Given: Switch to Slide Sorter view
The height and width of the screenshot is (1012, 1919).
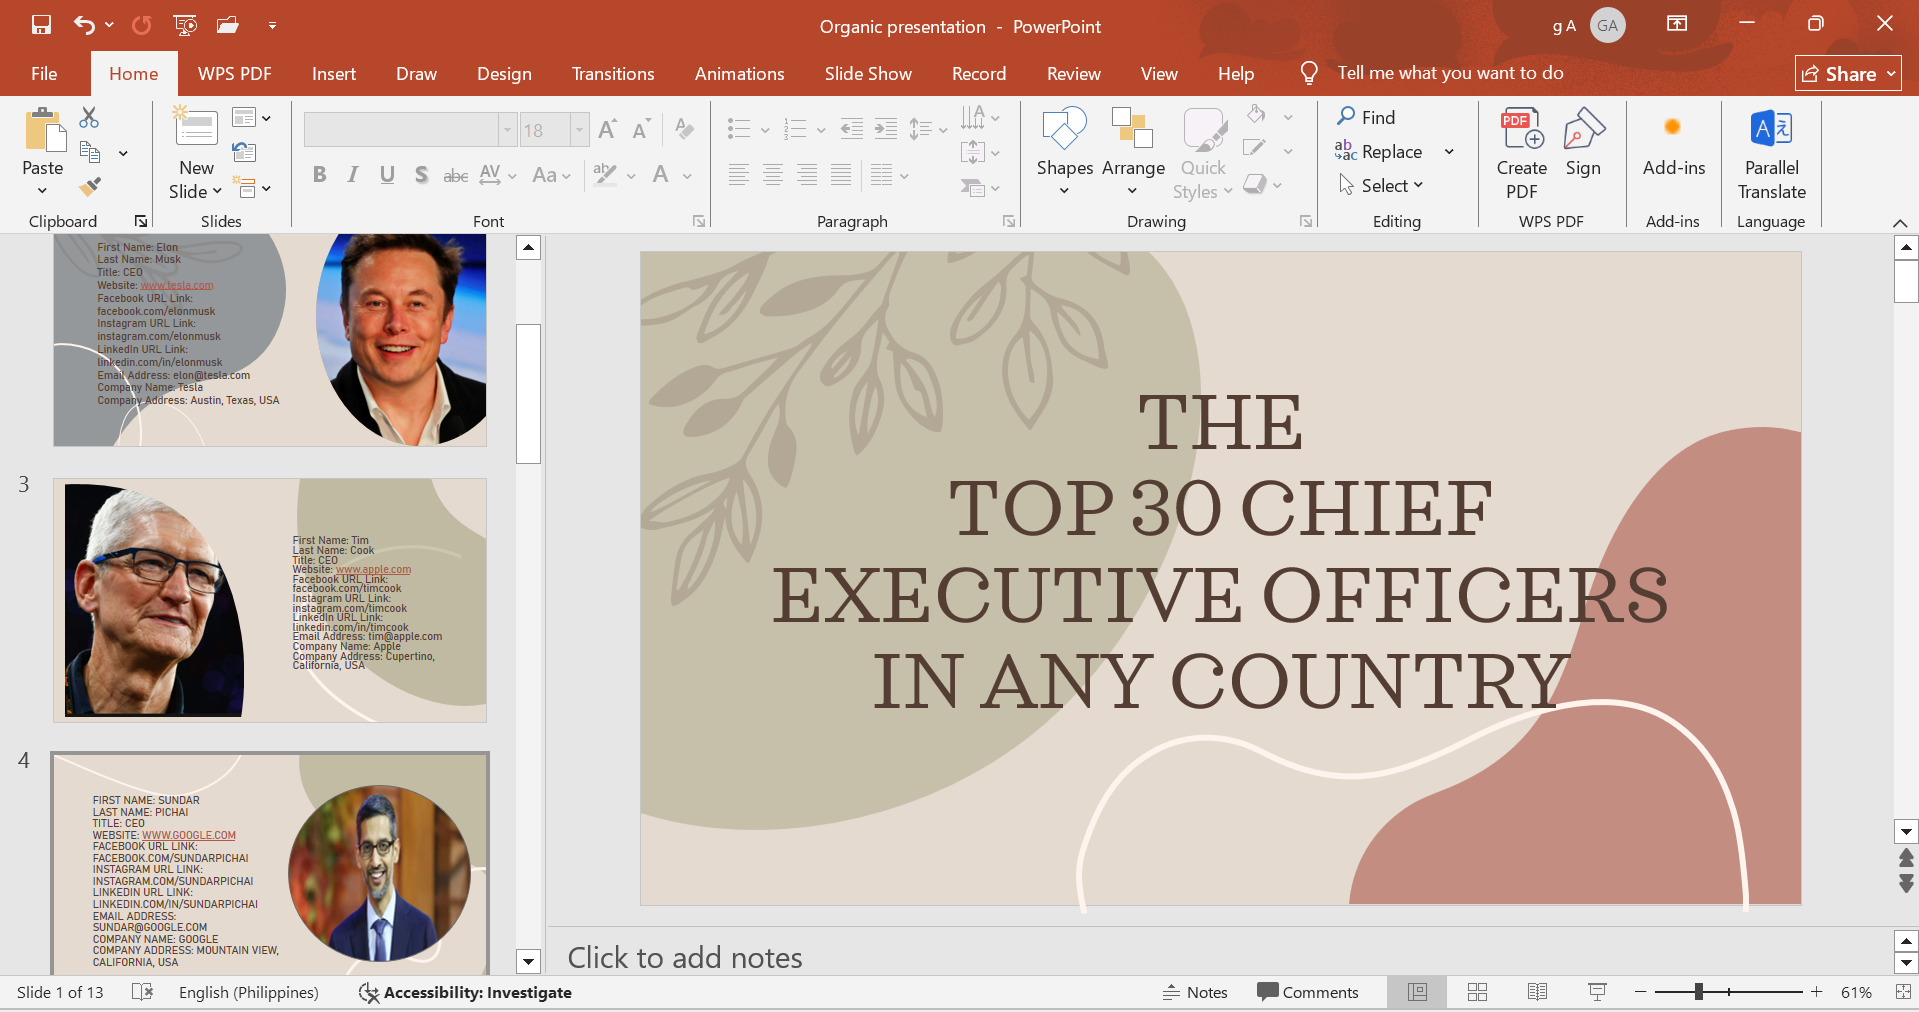Looking at the screenshot, I should click(1477, 992).
